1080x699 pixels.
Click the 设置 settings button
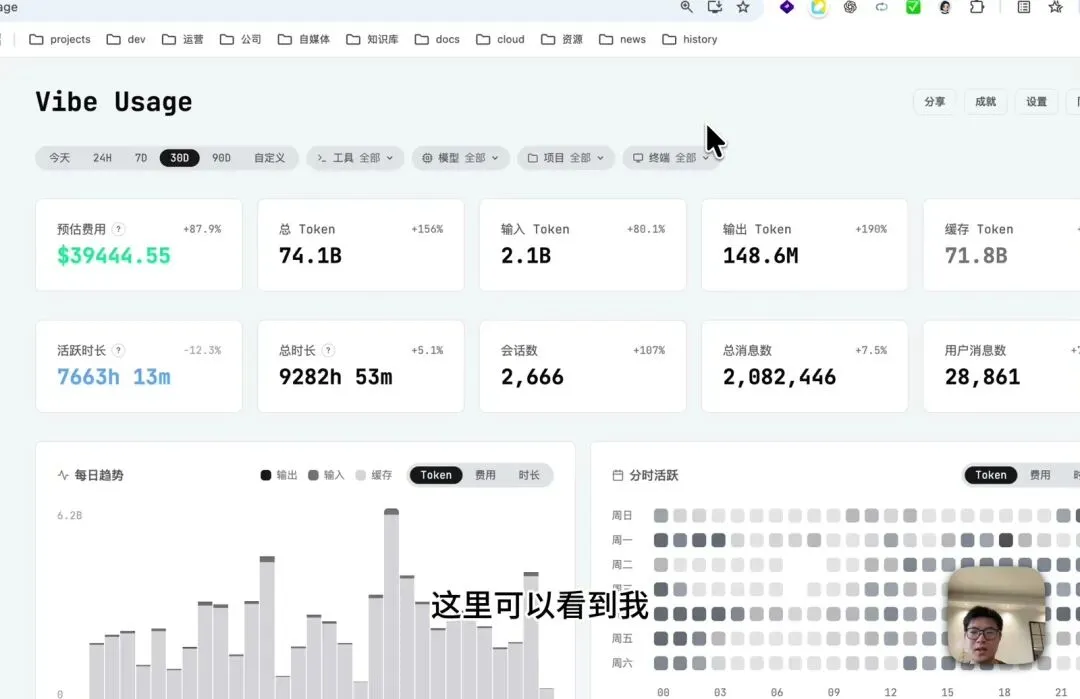tap(1037, 102)
